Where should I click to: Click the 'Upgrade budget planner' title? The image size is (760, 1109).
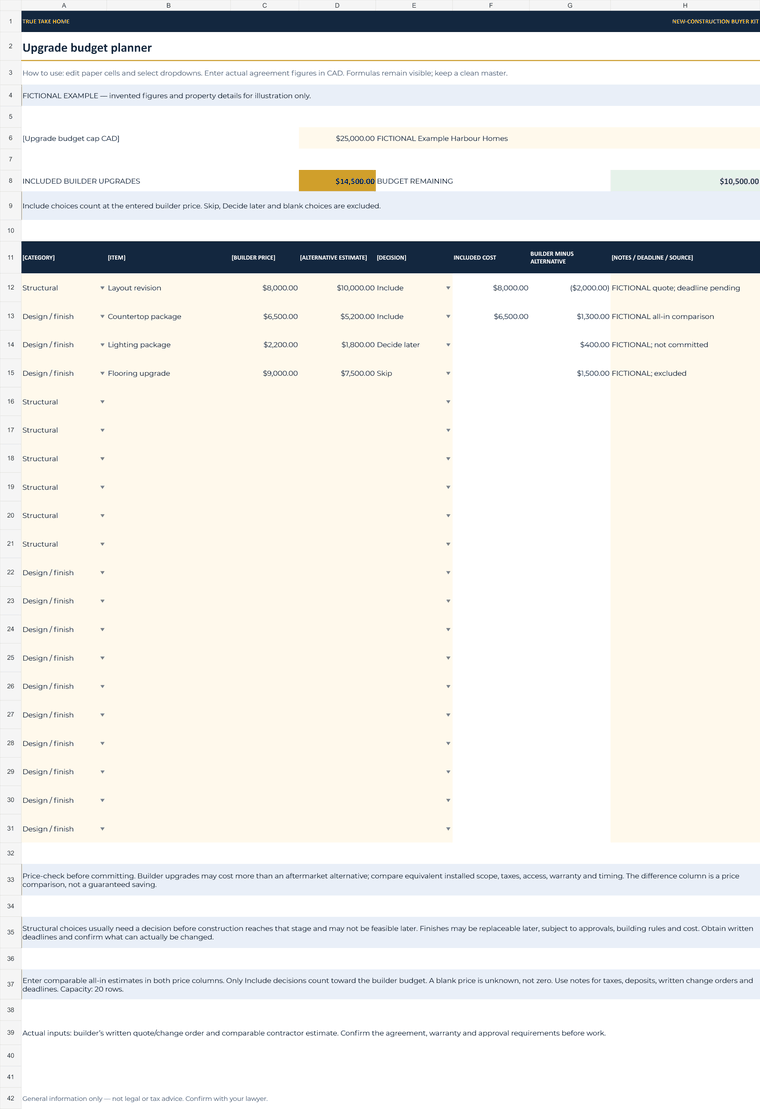pyautogui.click(x=87, y=48)
